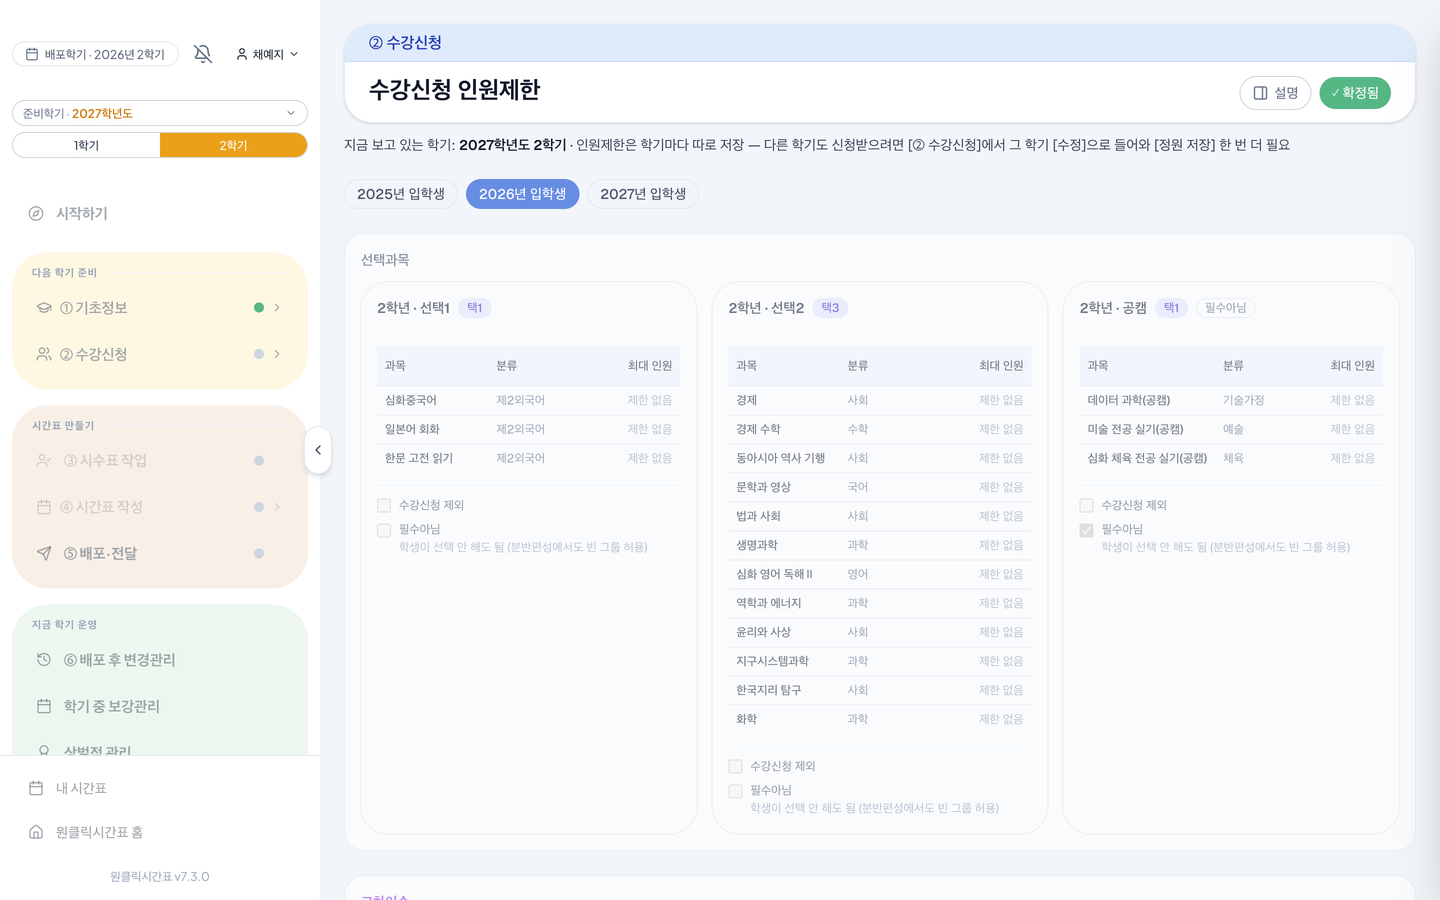Open the 체예지 user account menu
This screenshot has height=900, width=1440.
coord(267,54)
